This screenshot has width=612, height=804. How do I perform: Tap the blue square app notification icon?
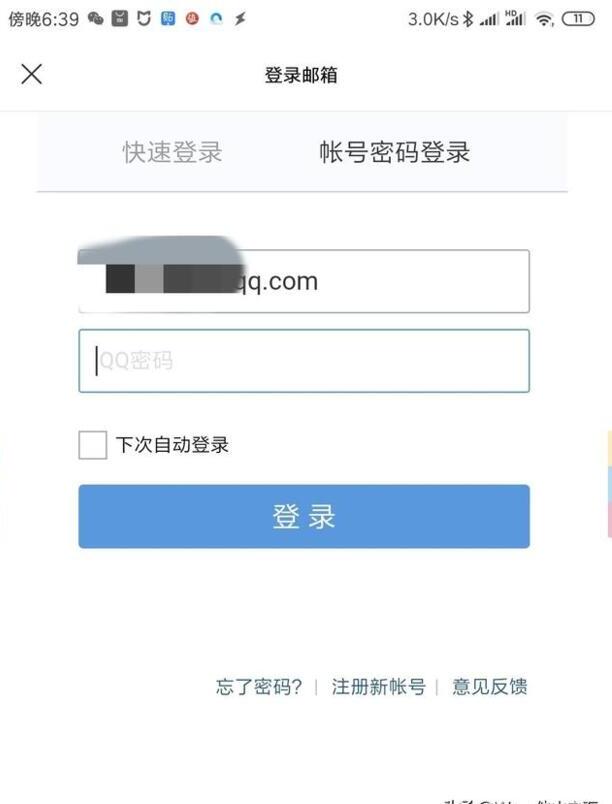point(168,19)
